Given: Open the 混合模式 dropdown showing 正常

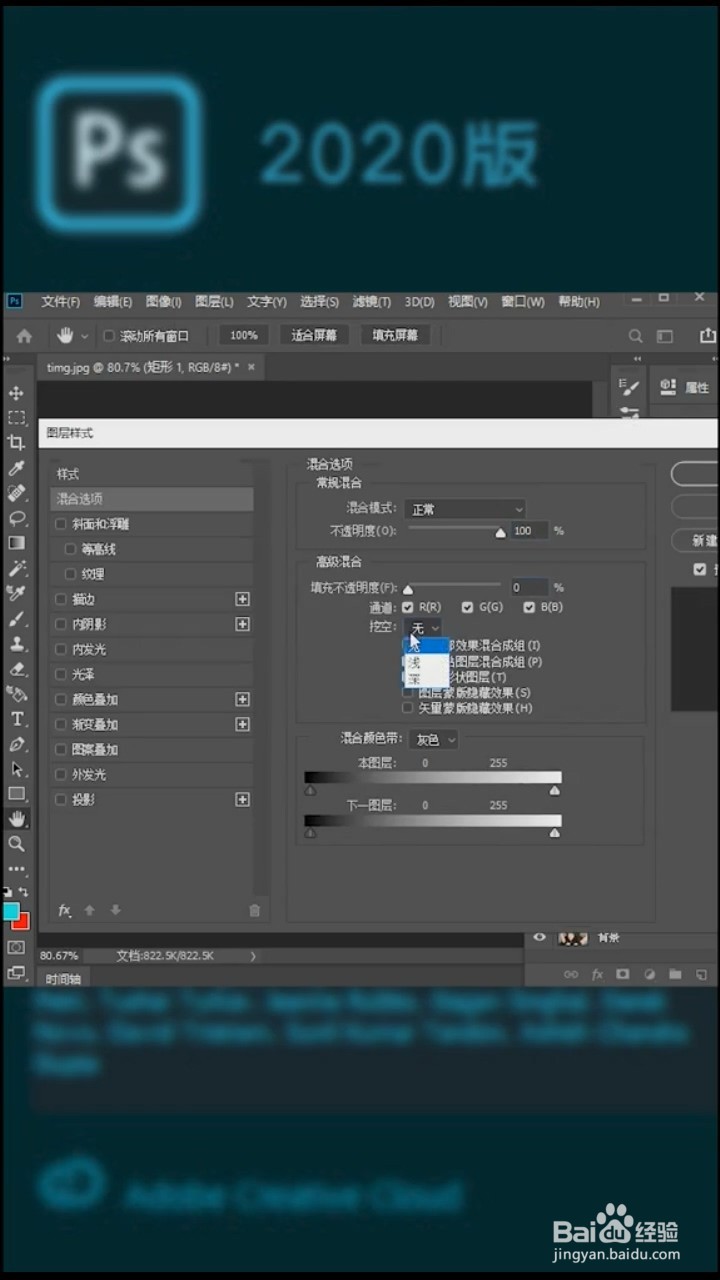Looking at the screenshot, I should coord(465,509).
